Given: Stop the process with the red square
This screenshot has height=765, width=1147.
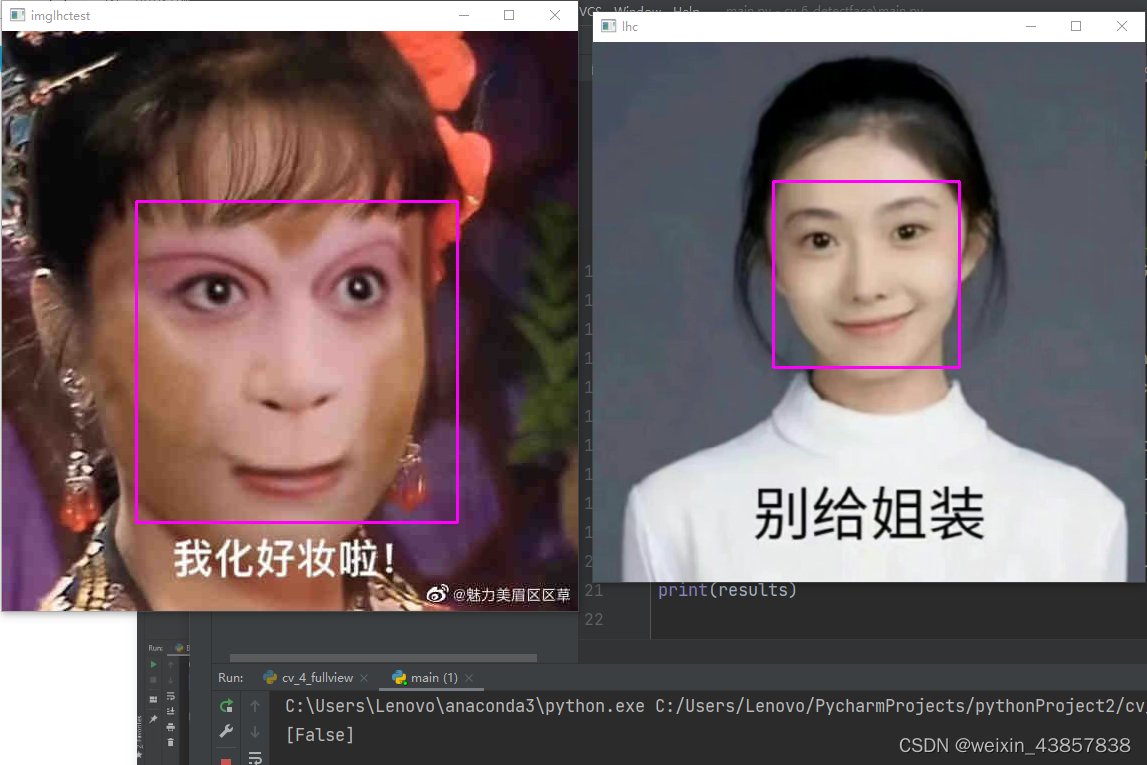Looking at the screenshot, I should coord(226,761).
